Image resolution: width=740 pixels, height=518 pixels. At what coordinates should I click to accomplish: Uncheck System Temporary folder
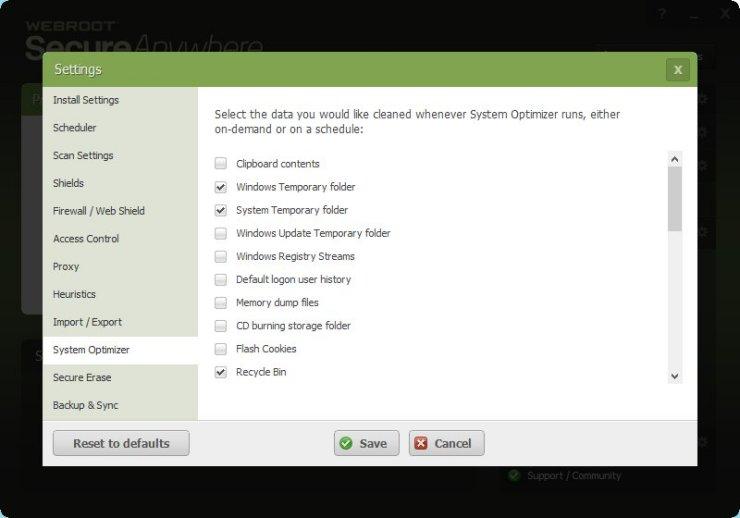(220, 210)
